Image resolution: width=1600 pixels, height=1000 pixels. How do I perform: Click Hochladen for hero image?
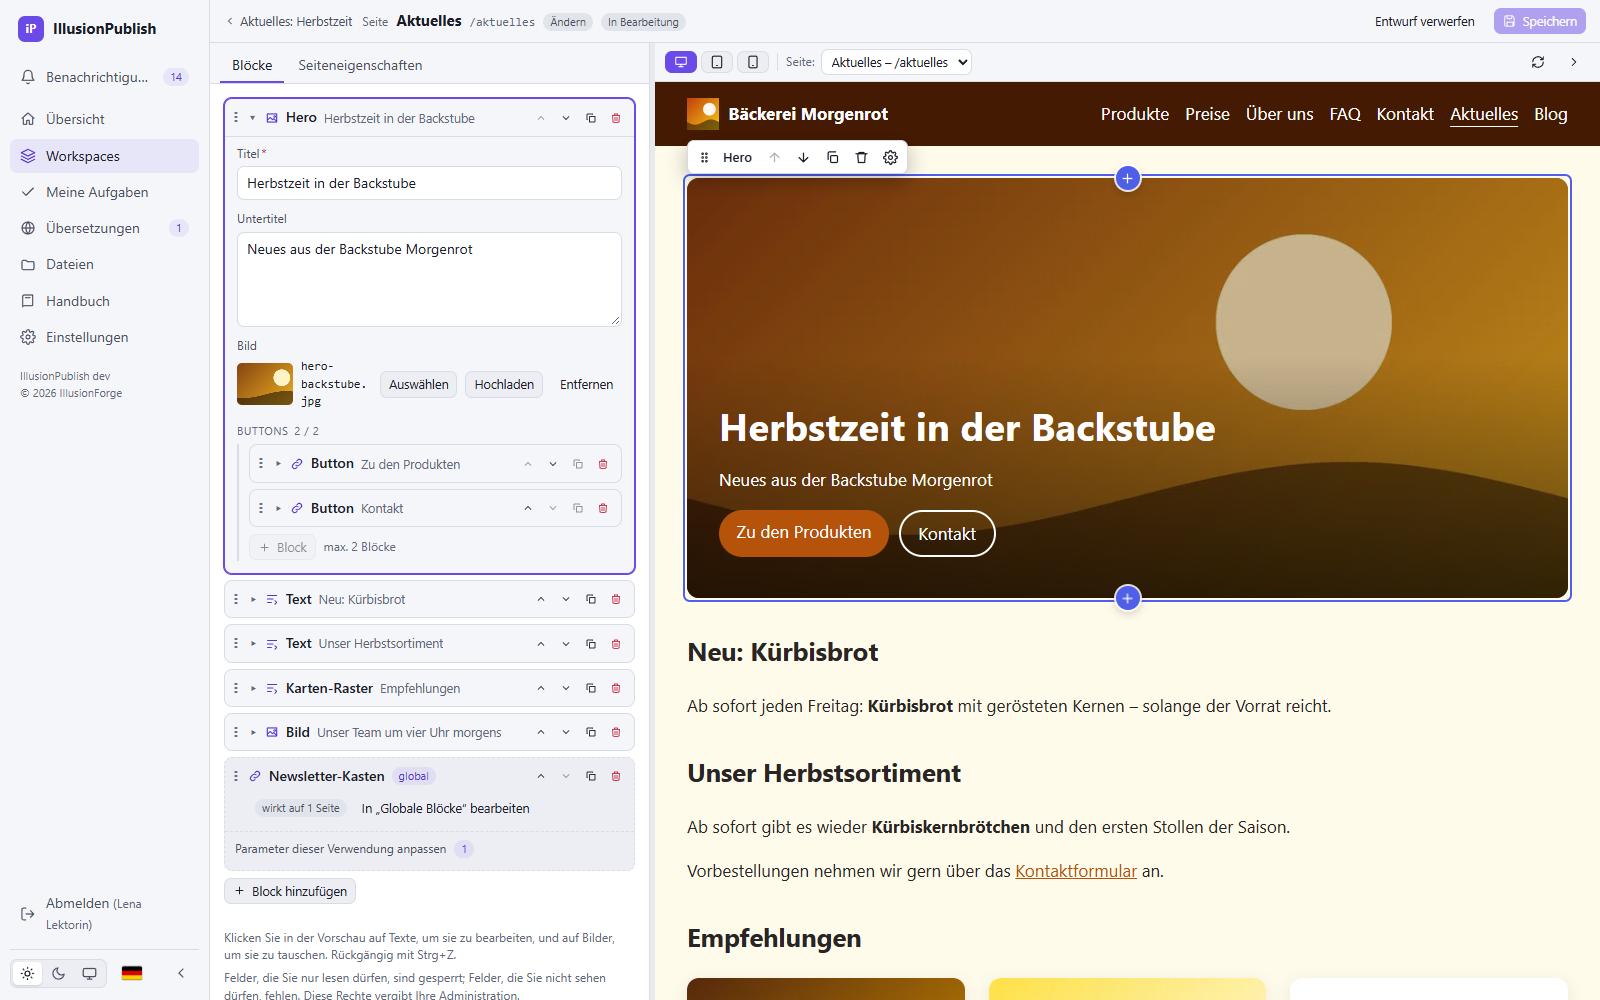tap(504, 385)
